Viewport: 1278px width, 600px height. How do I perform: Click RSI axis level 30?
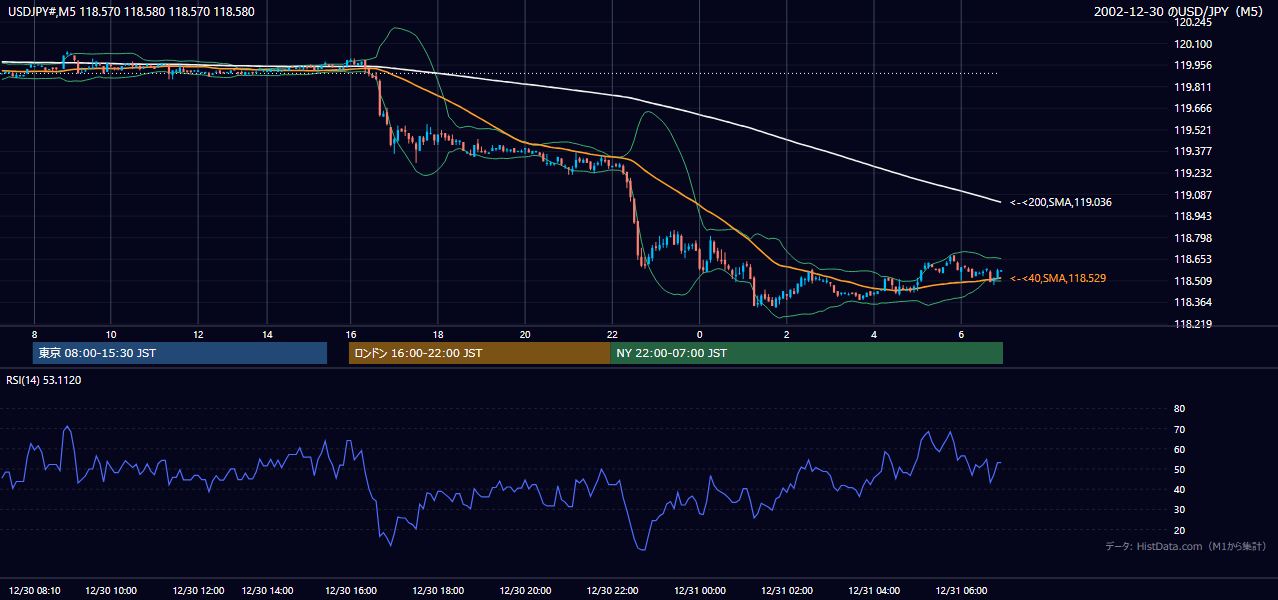1179,510
